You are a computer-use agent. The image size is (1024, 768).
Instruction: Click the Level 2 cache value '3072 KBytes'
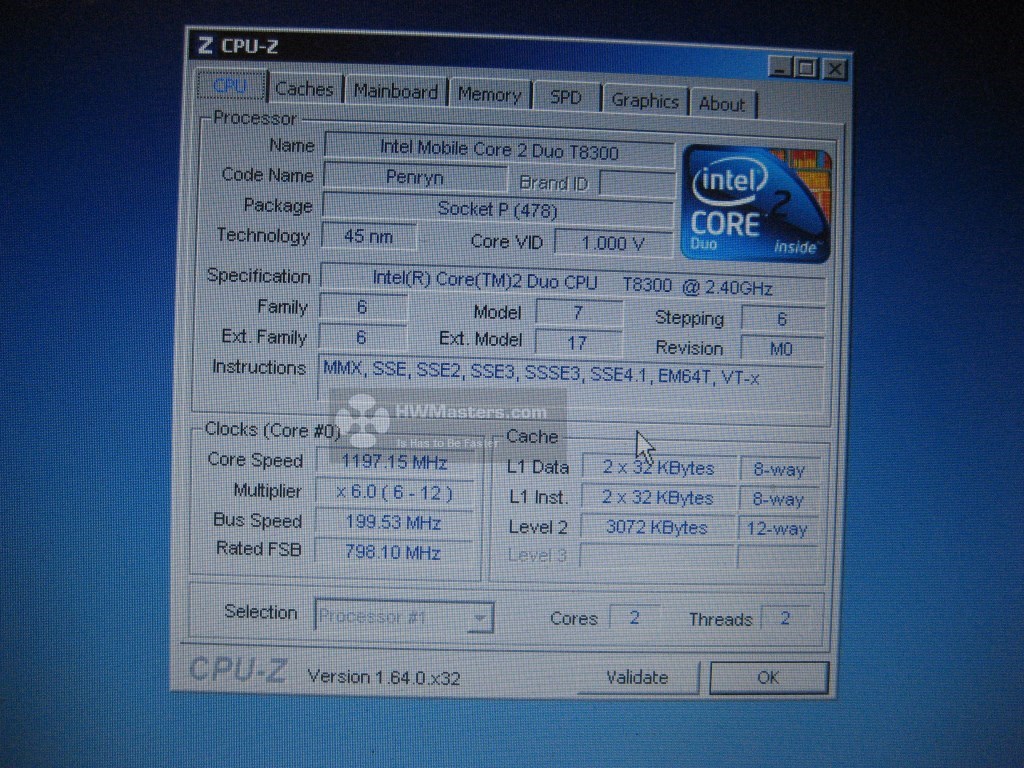[657, 527]
